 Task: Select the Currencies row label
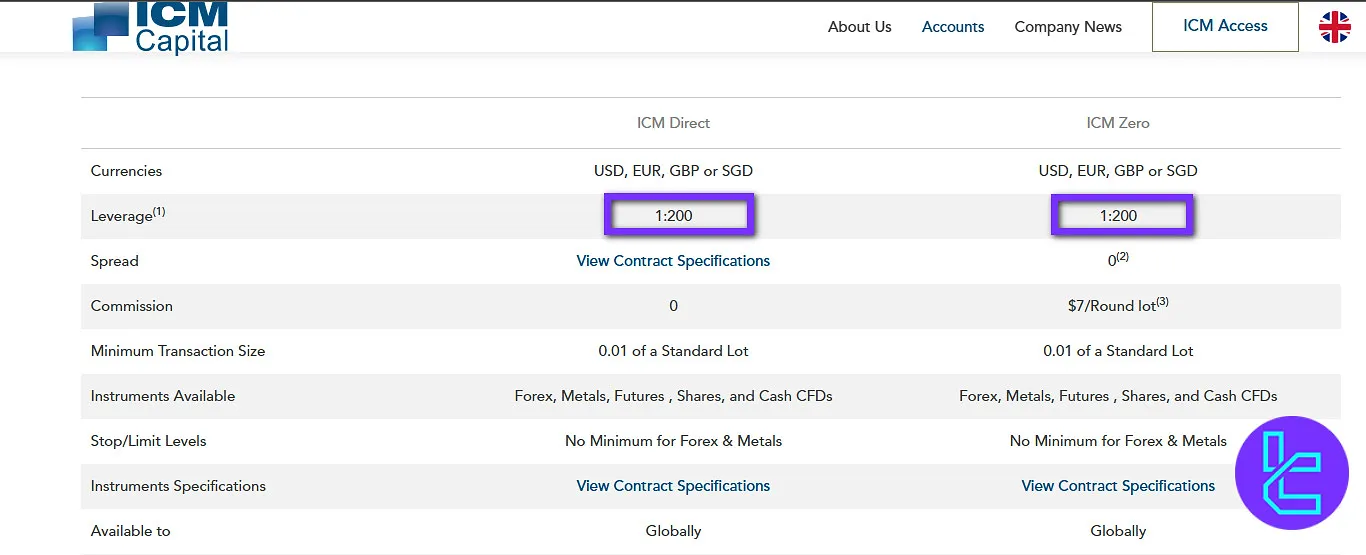click(x=126, y=171)
